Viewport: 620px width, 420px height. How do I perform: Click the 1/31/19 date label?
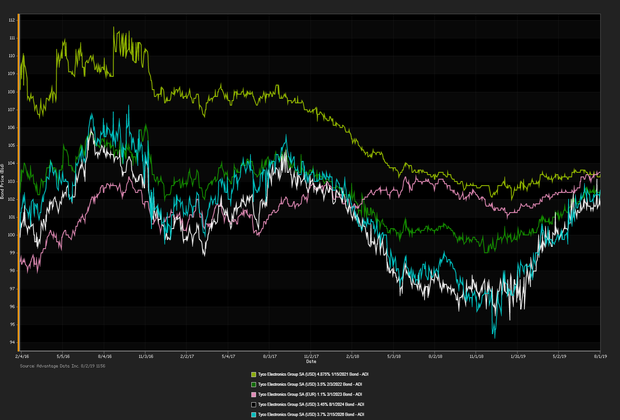point(518,356)
